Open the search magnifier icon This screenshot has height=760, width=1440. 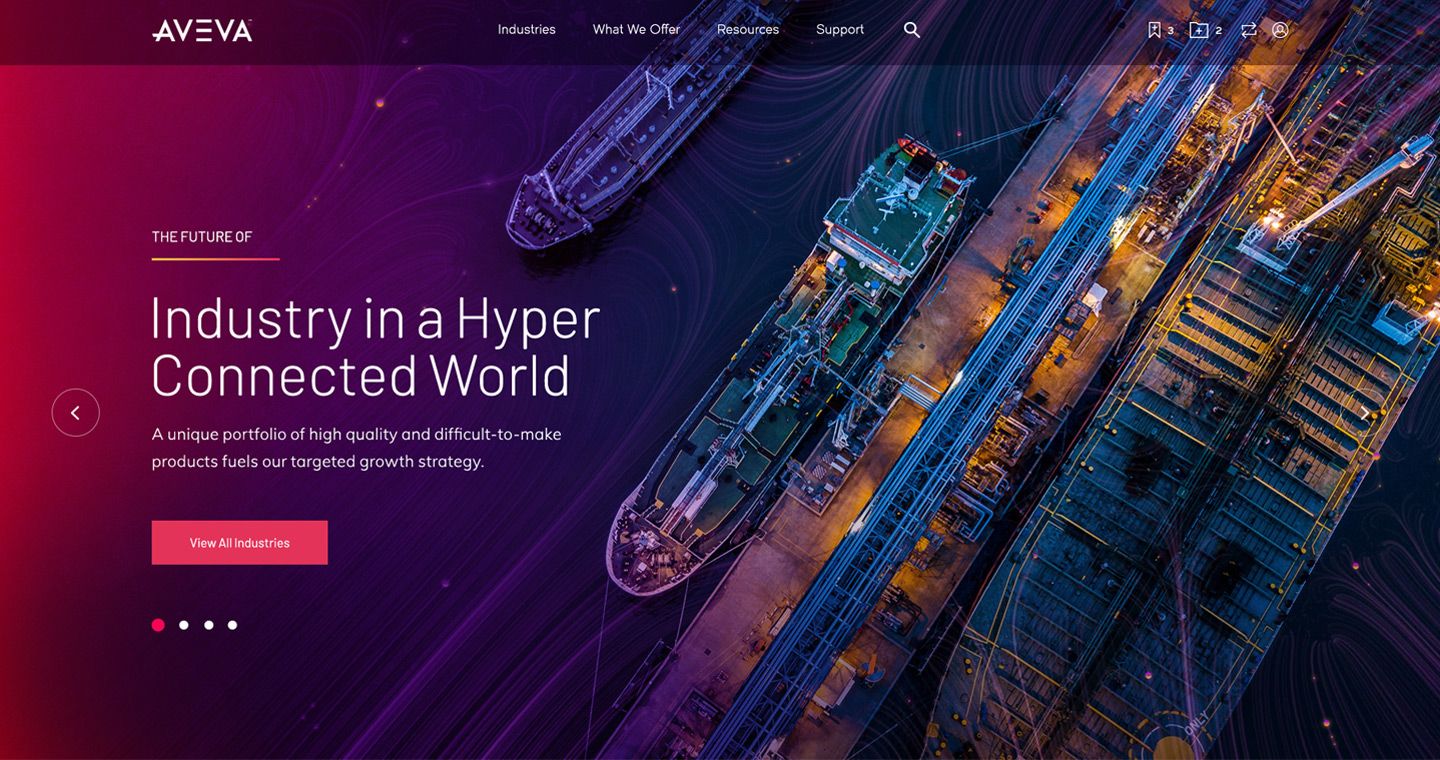[x=912, y=30]
